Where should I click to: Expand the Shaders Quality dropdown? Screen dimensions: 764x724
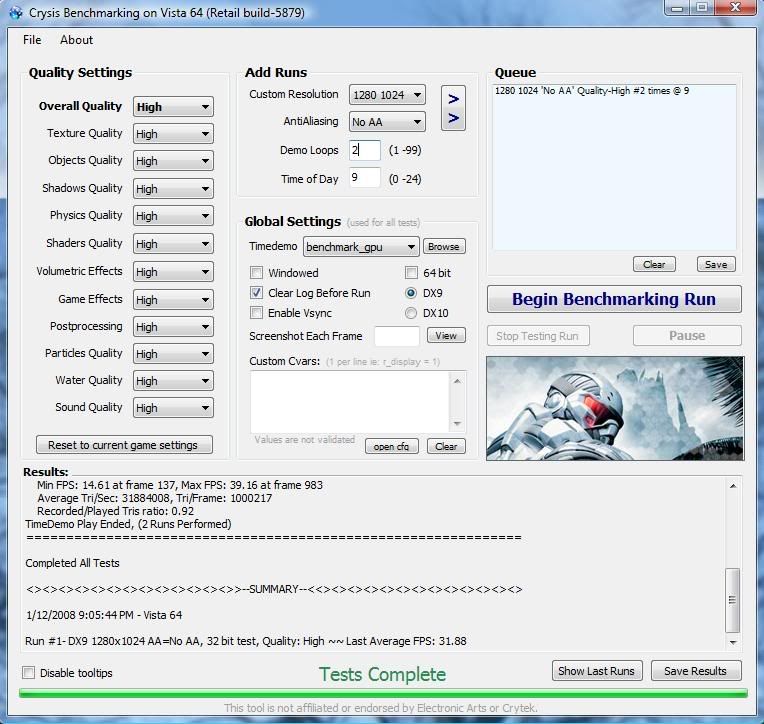point(173,244)
